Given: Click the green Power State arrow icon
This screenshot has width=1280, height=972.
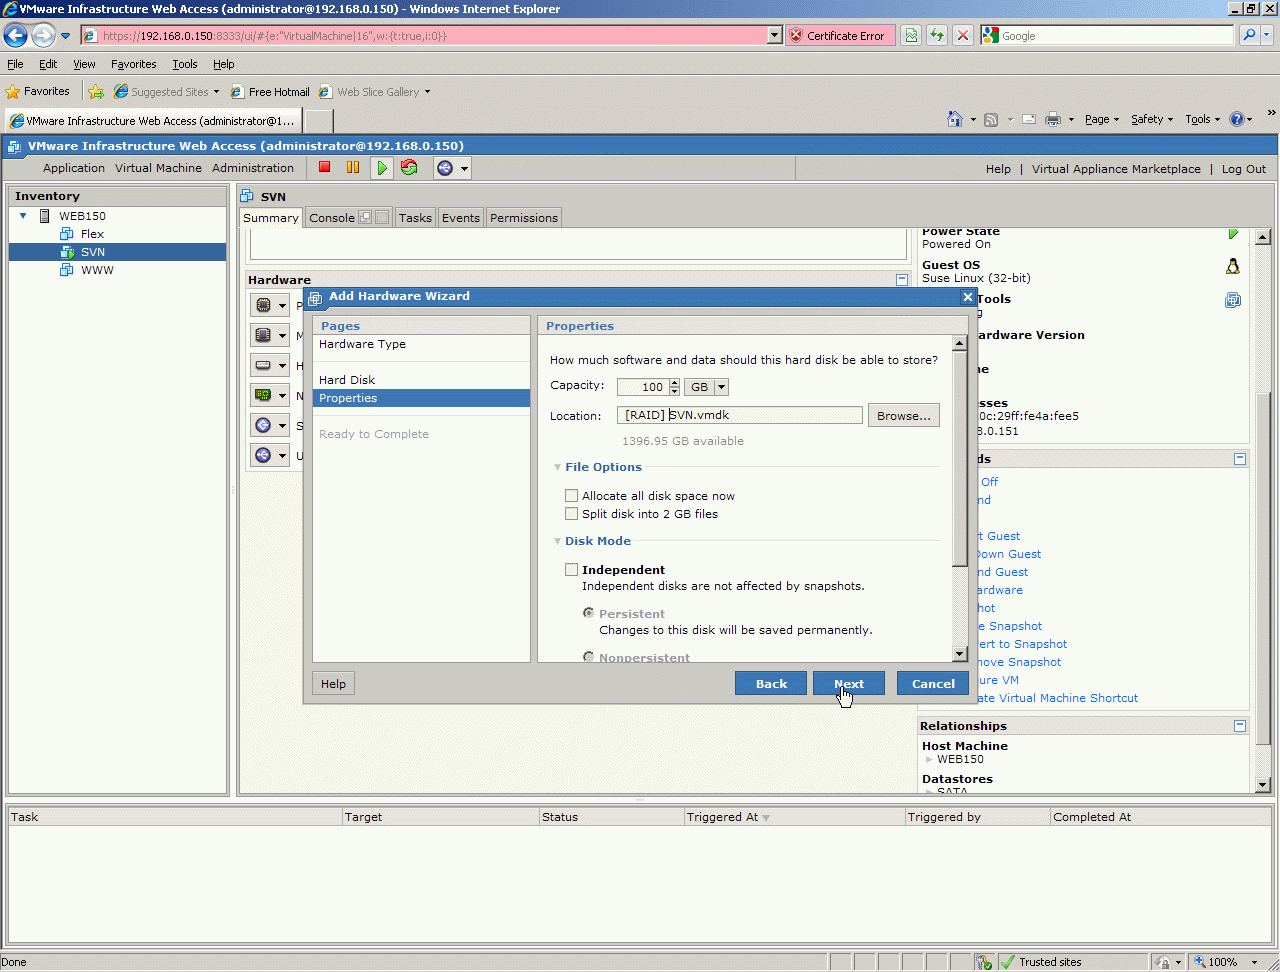Looking at the screenshot, I should (x=1233, y=234).
